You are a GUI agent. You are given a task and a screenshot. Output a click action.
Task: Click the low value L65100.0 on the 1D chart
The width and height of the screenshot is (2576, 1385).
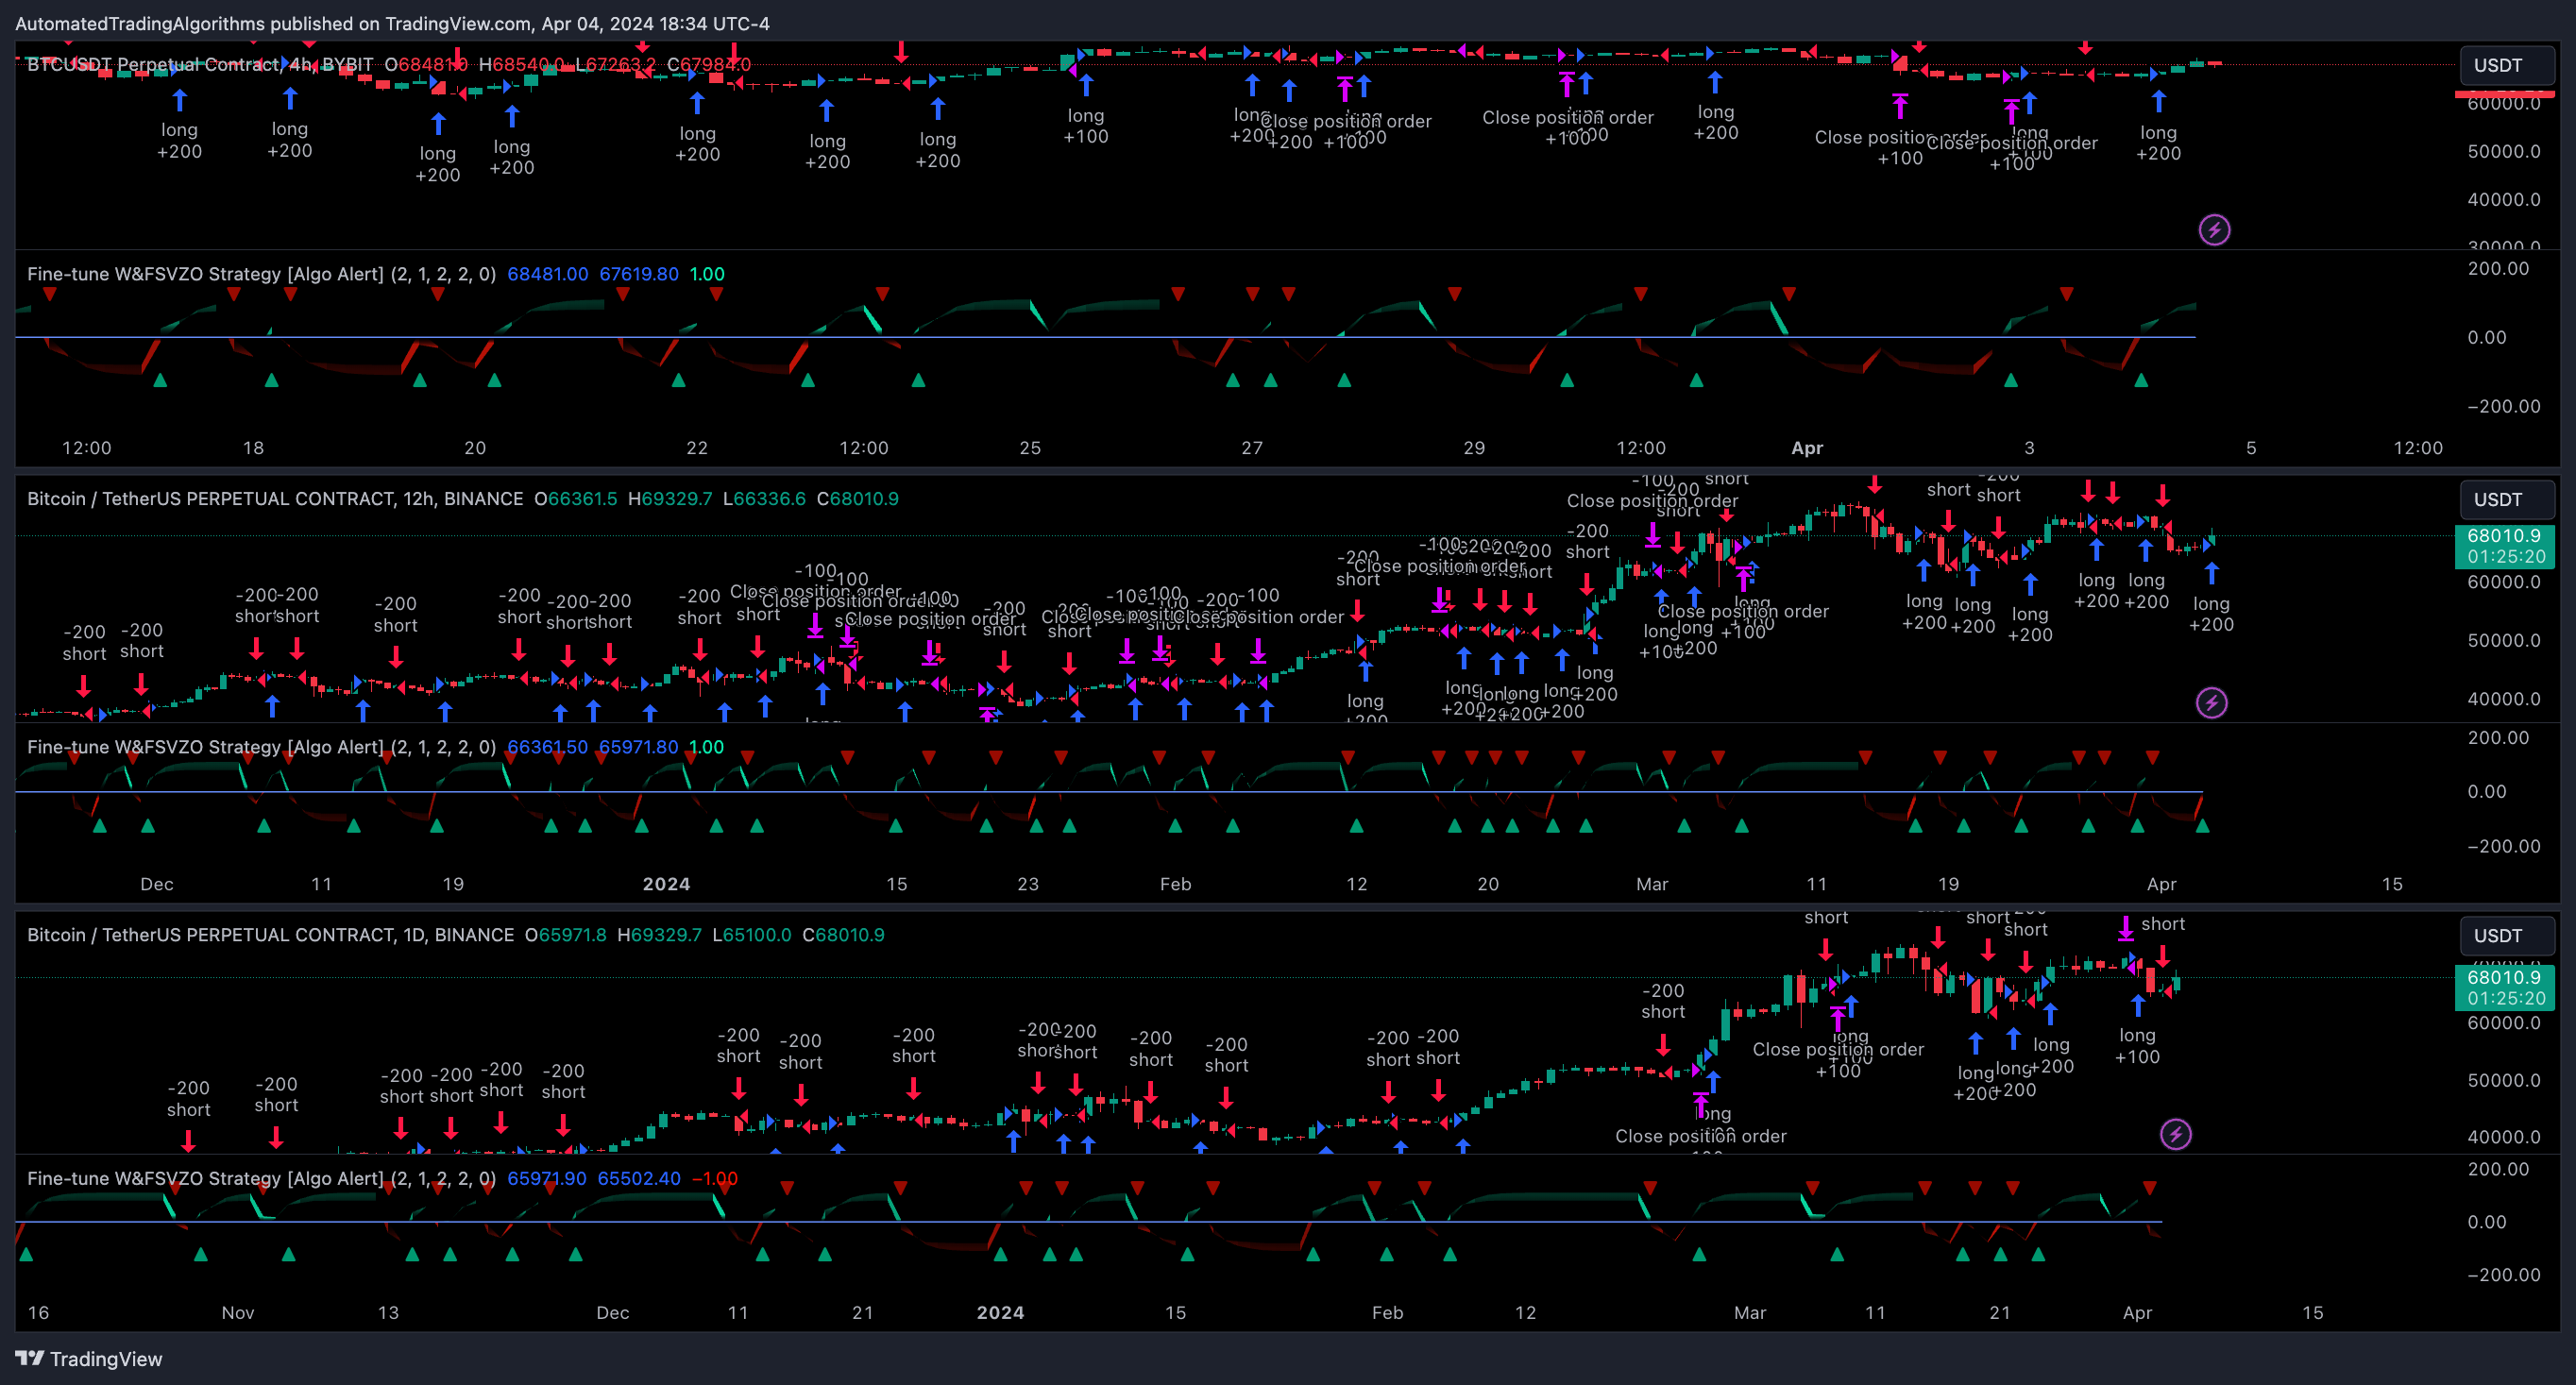click(x=751, y=935)
